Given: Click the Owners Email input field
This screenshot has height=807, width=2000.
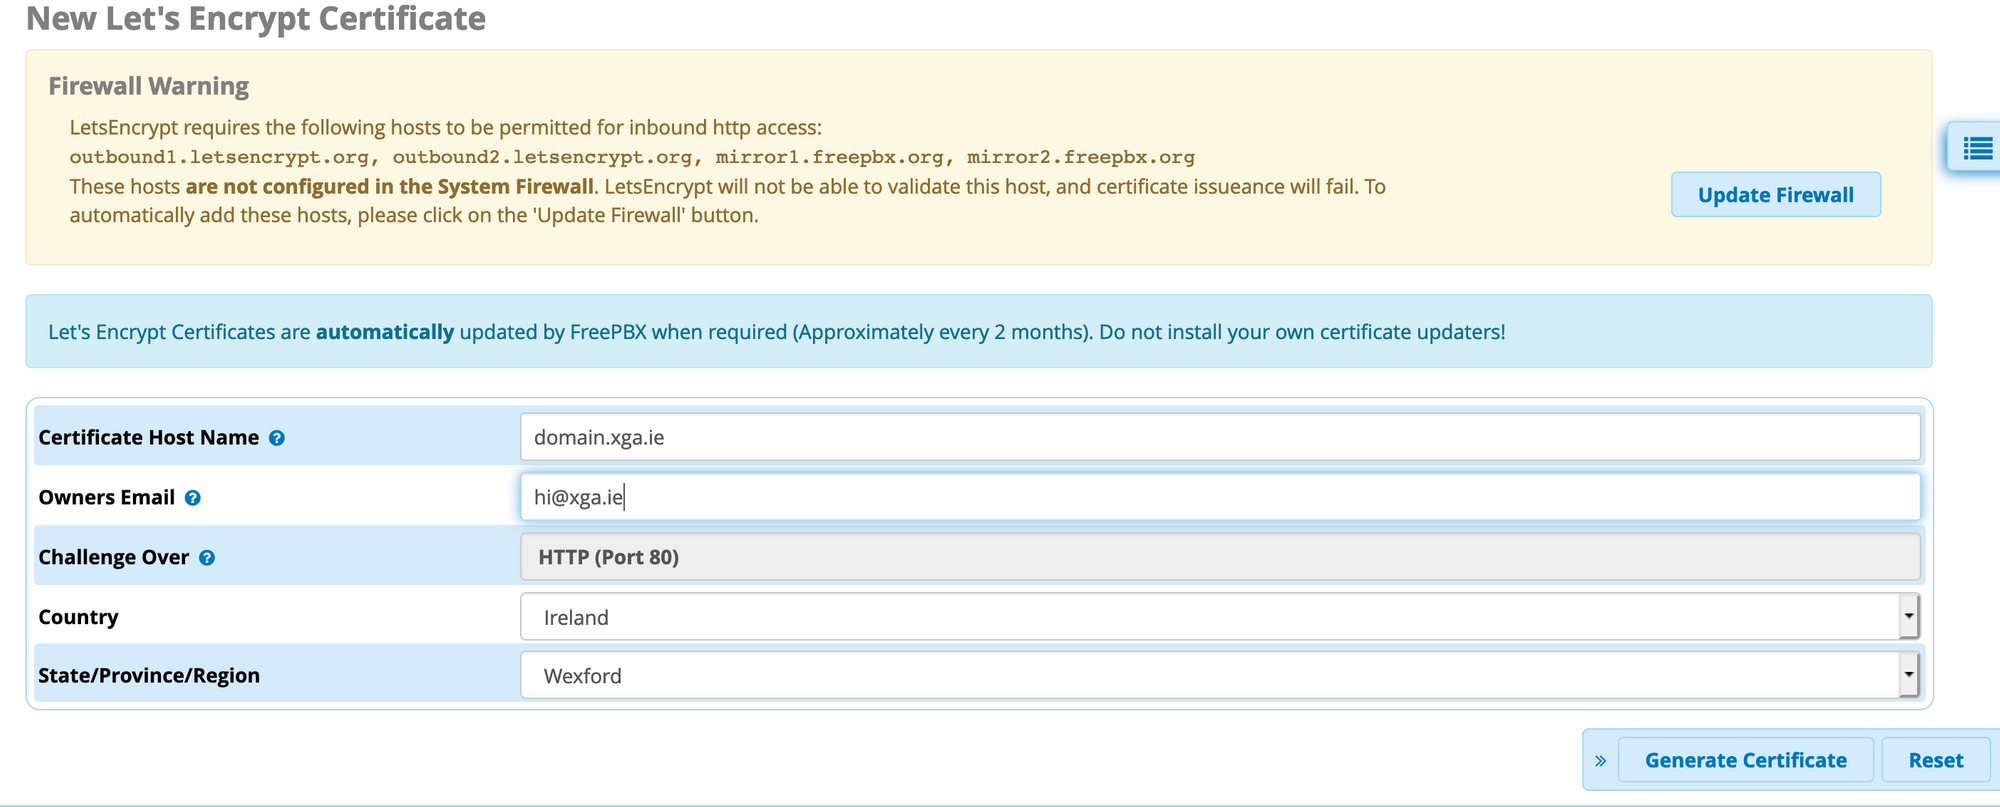Looking at the screenshot, I should 1220,497.
